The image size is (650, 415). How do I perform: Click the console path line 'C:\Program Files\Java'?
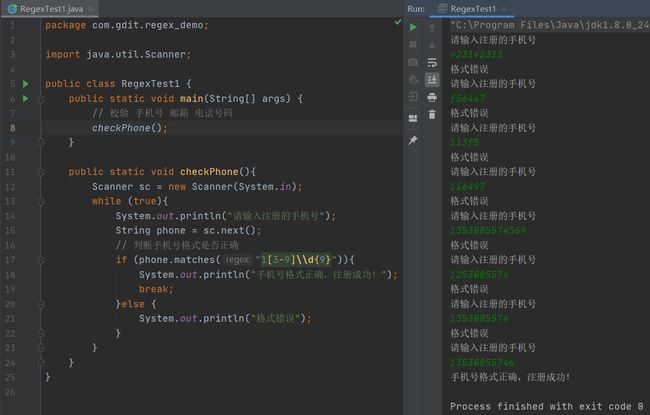click(x=549, y=25)
